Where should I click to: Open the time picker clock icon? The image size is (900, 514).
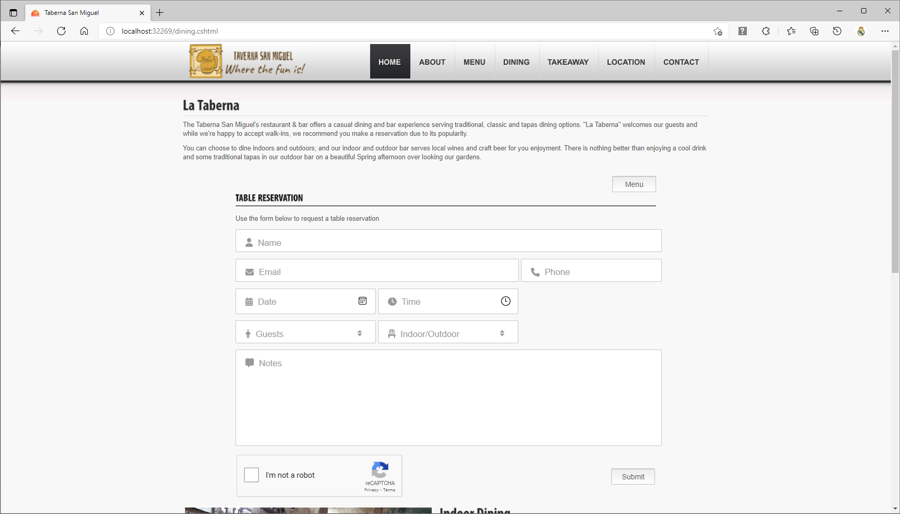505,301
